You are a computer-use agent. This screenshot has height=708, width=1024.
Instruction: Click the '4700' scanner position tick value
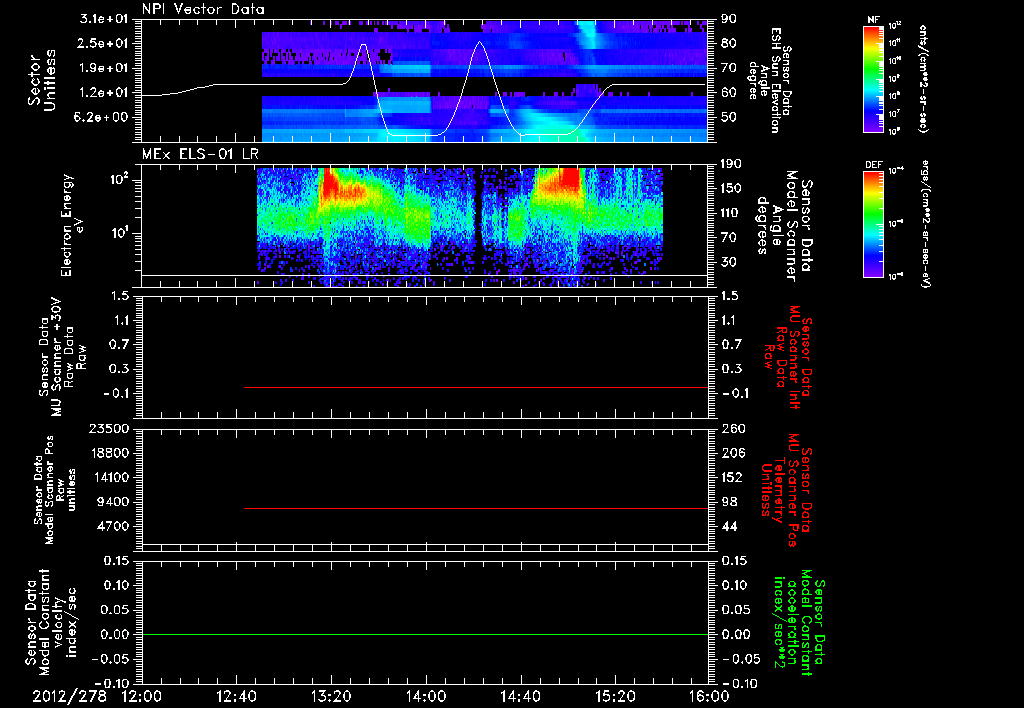112,526
